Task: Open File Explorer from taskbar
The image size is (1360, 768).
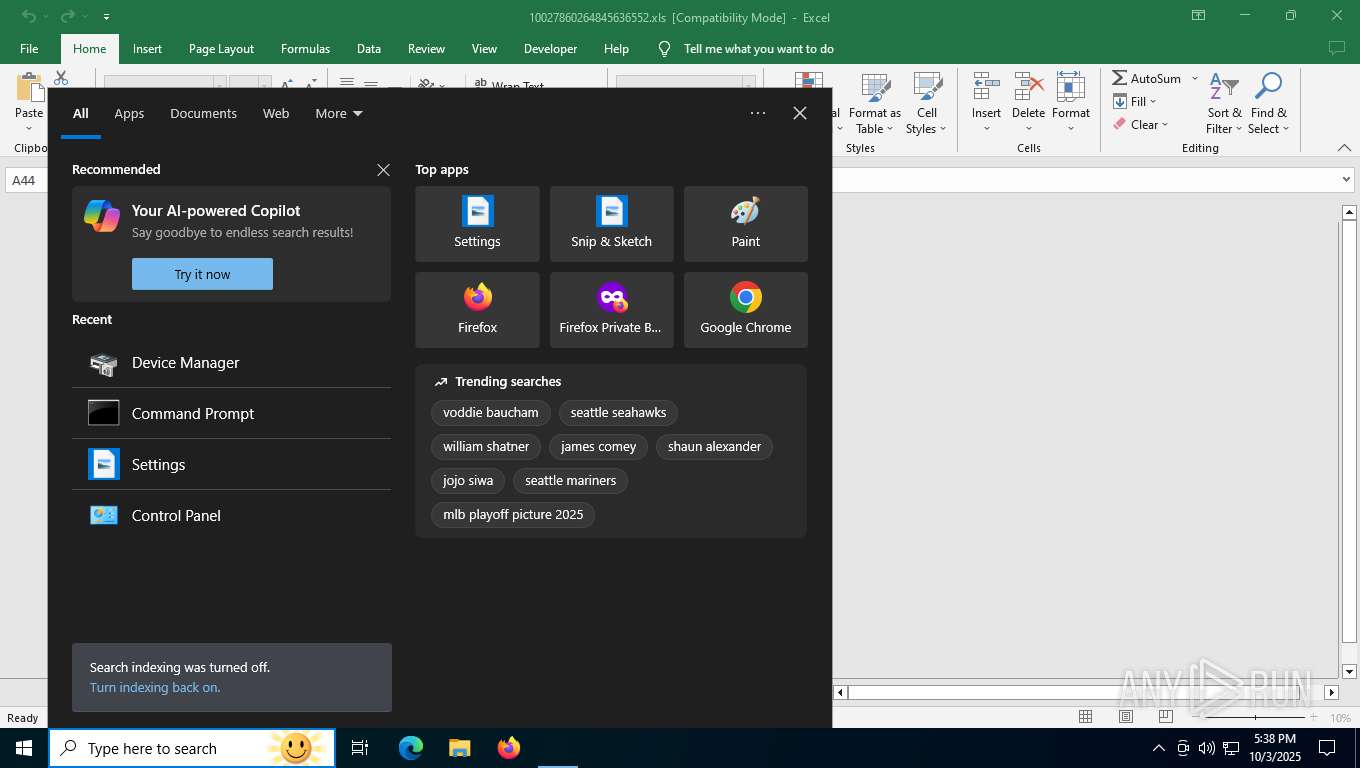Action: pos(460,748)
